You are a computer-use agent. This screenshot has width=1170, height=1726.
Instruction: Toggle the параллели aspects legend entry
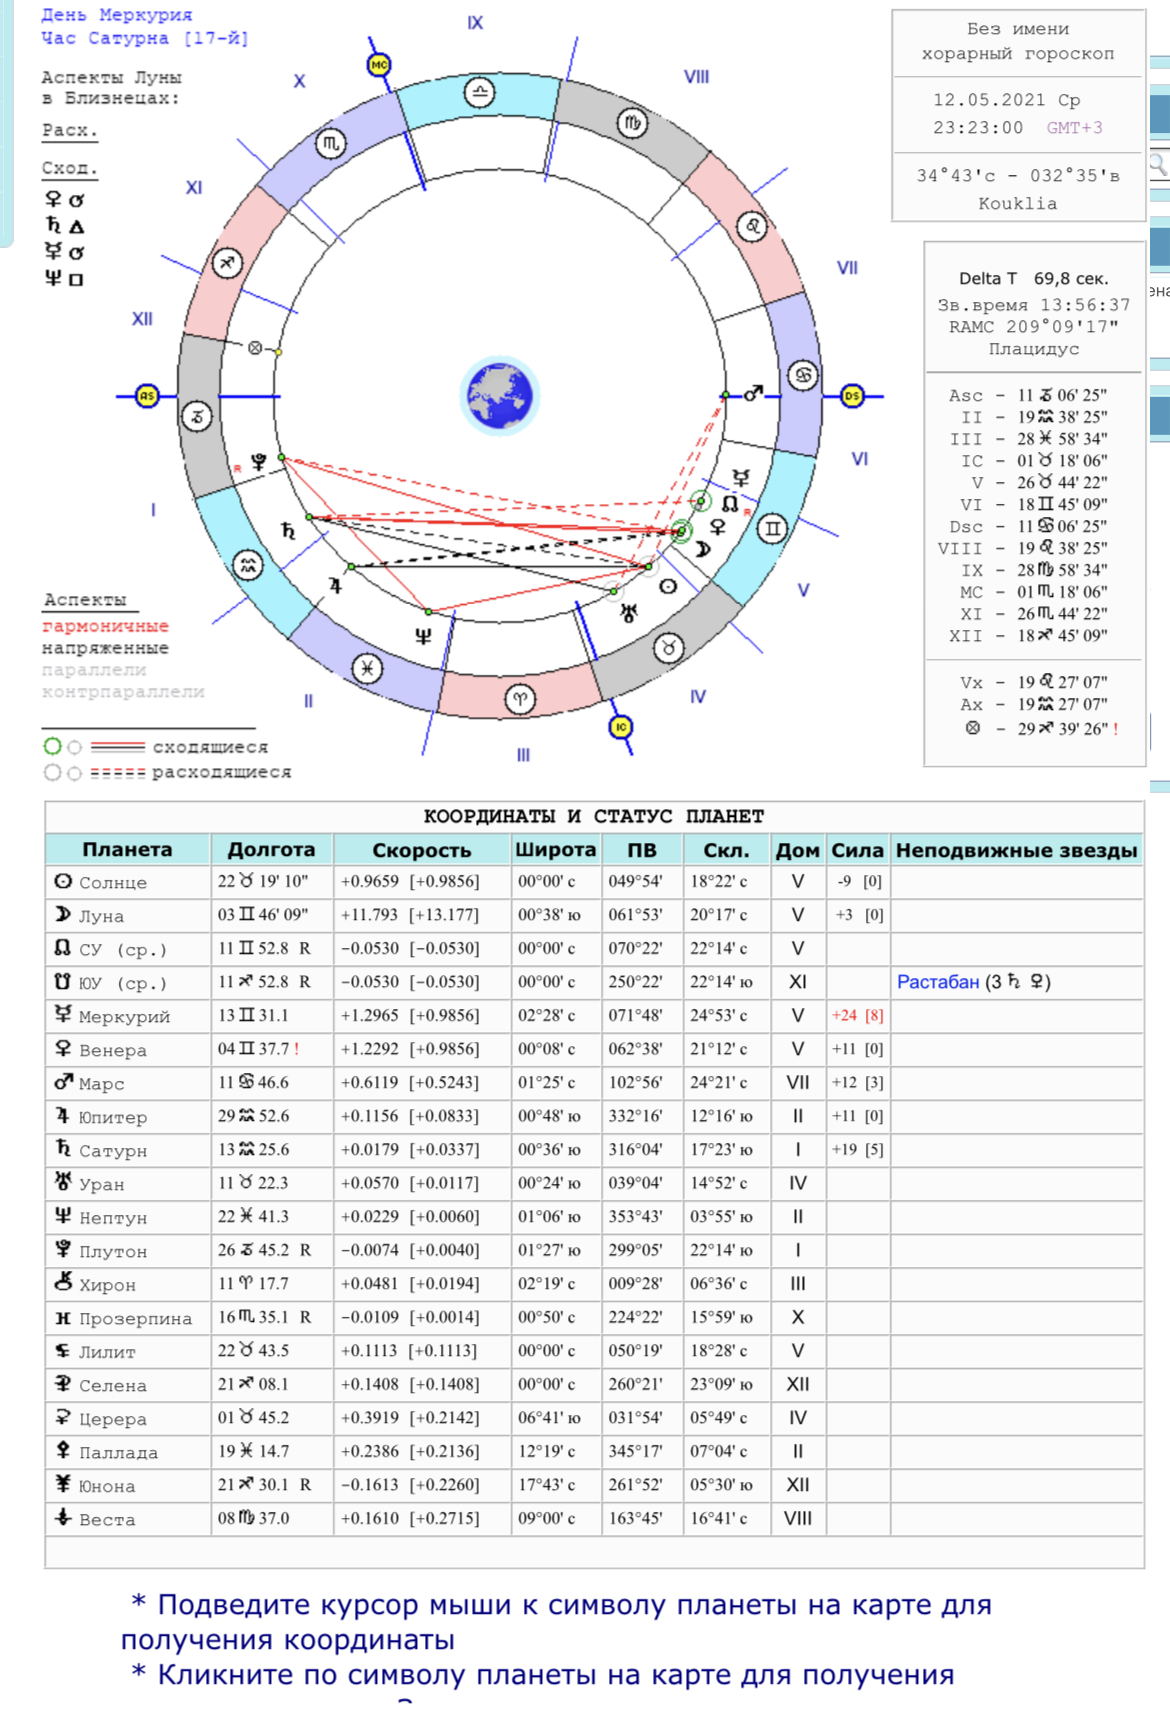(94, 670)
